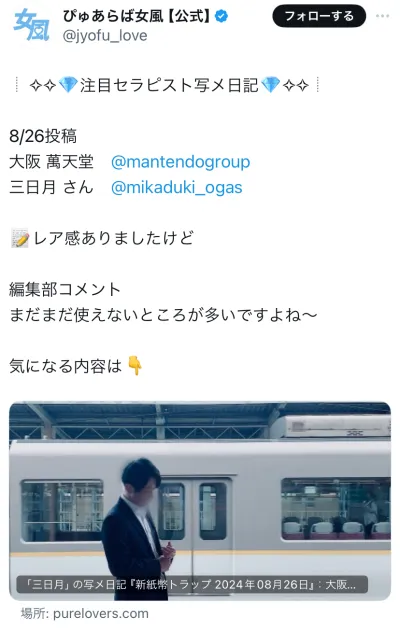
Task: Open the purelovers.com source link
Action: tap(85, 613)
